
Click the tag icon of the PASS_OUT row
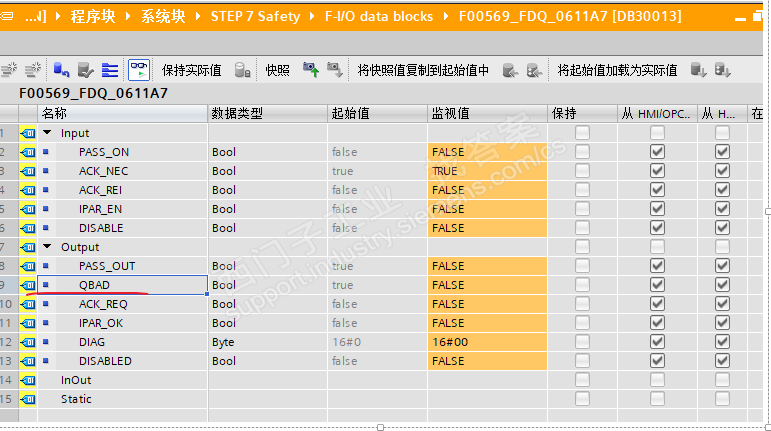click(x=28, y=266)
